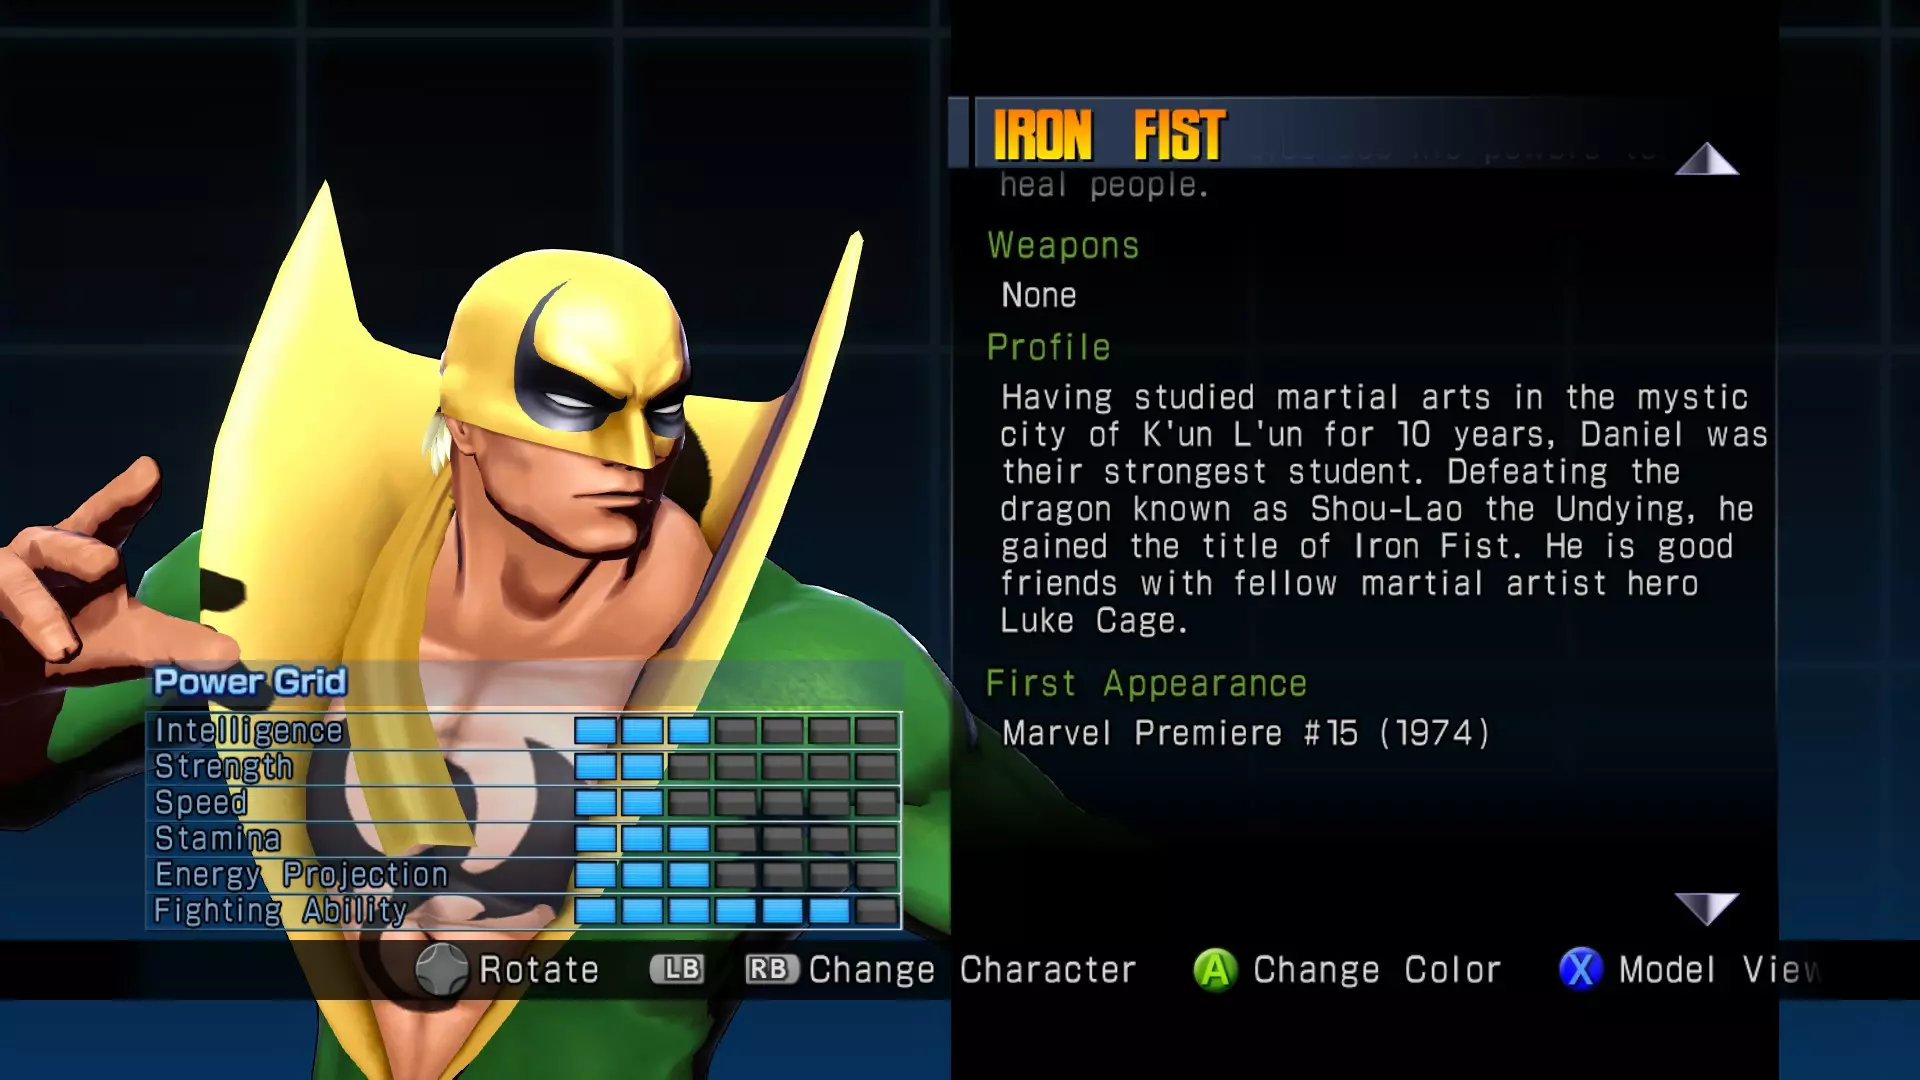Click the green A button icon
Screen dimensions: 1920x1080
click(1215, 969)
